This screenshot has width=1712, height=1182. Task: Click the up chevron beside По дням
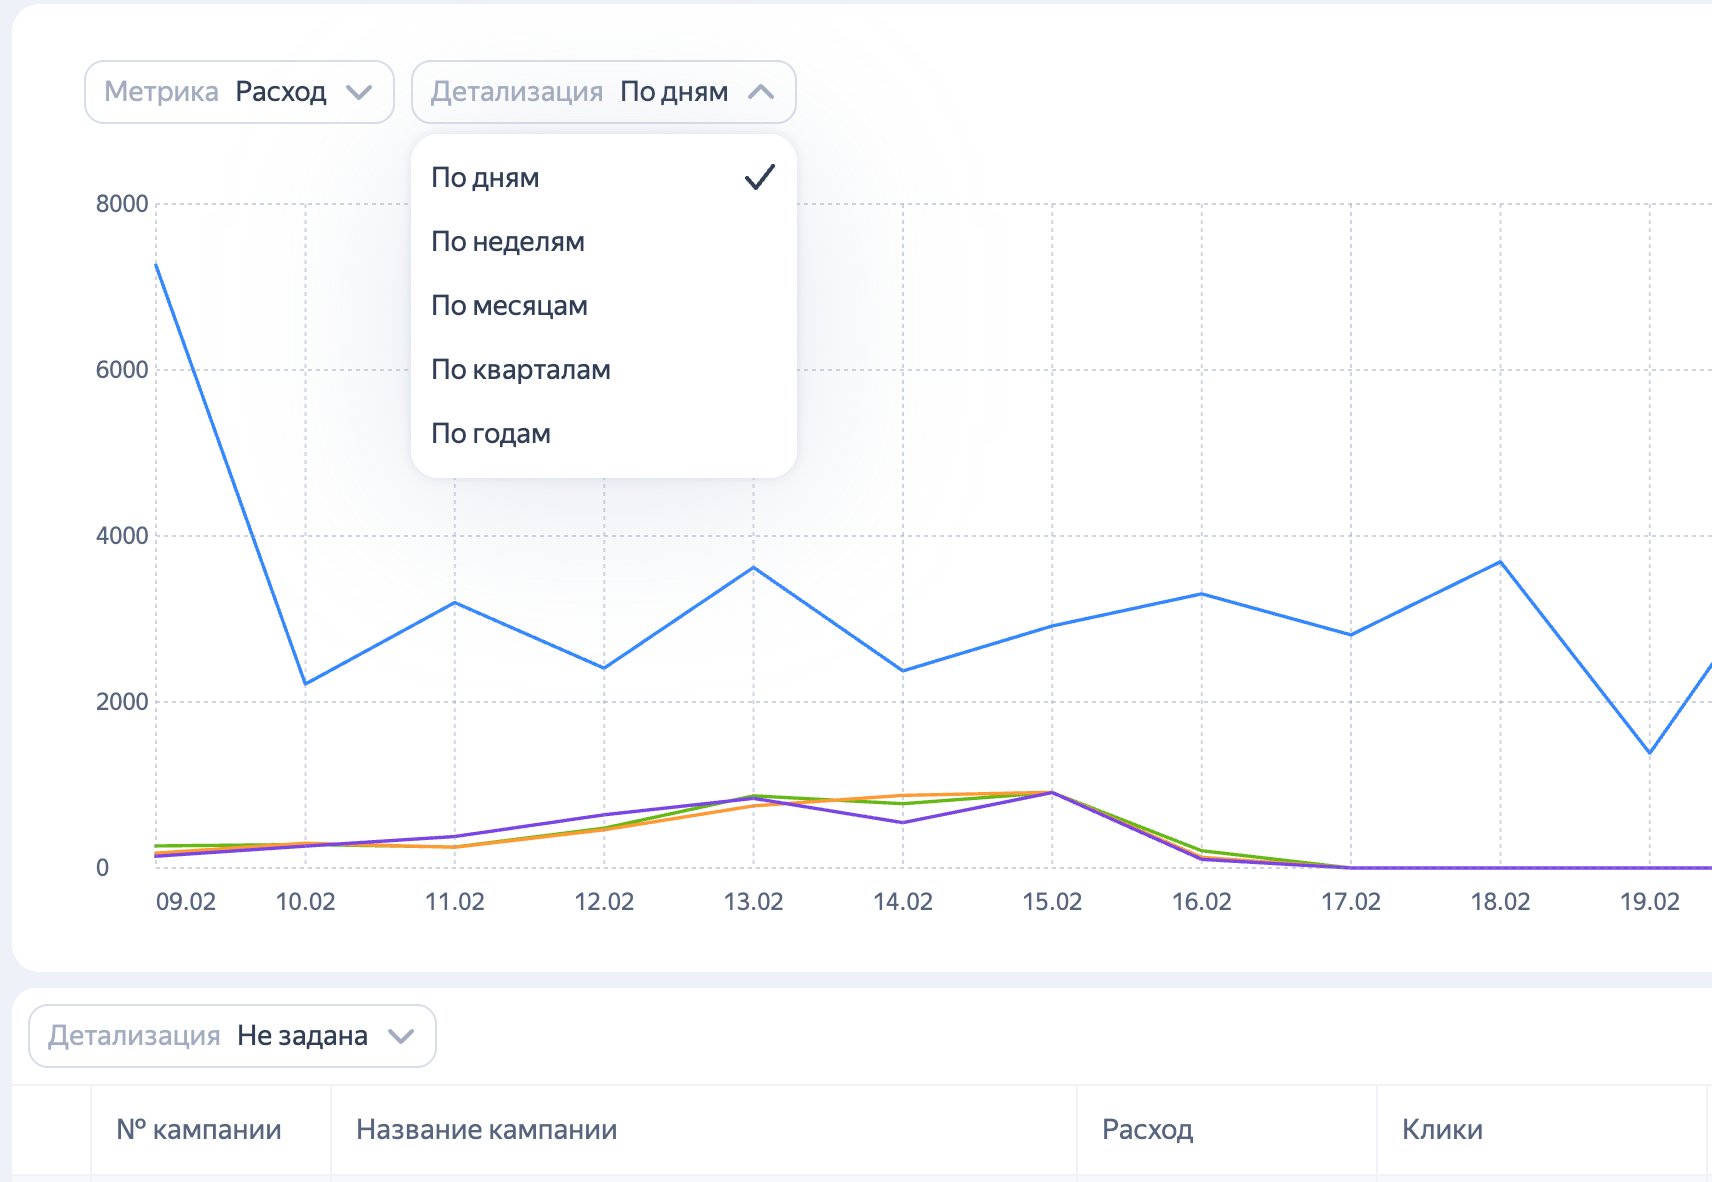point(761,92)
